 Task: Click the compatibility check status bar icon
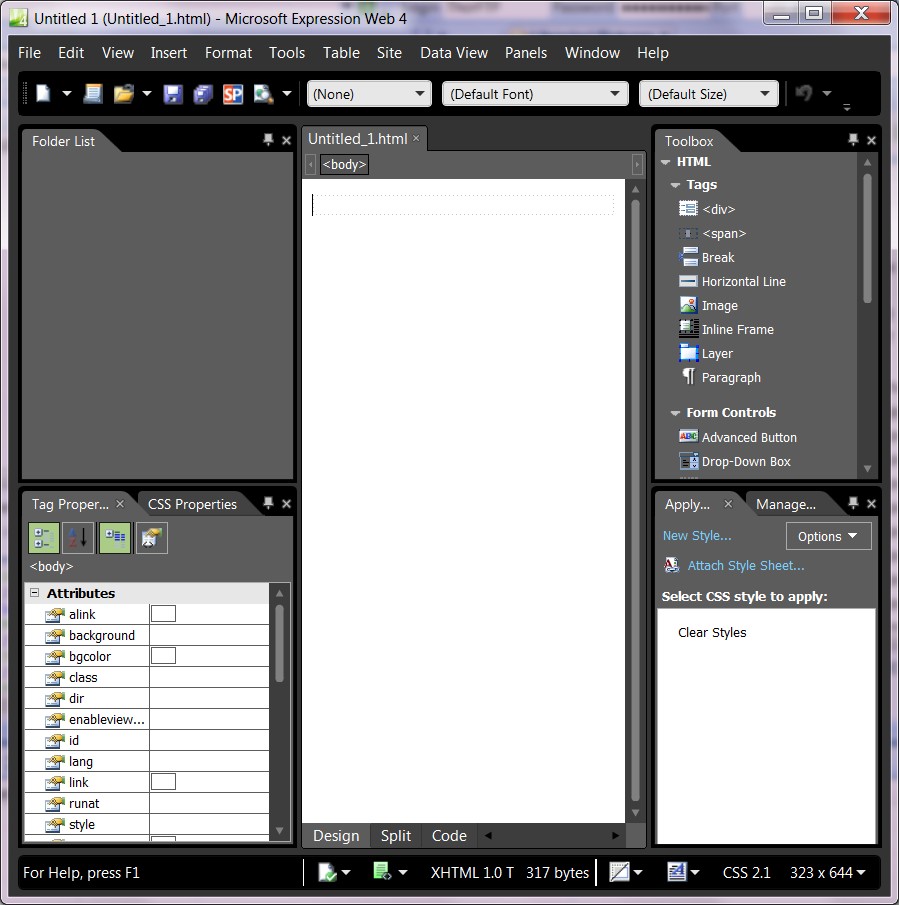[327, 872]
